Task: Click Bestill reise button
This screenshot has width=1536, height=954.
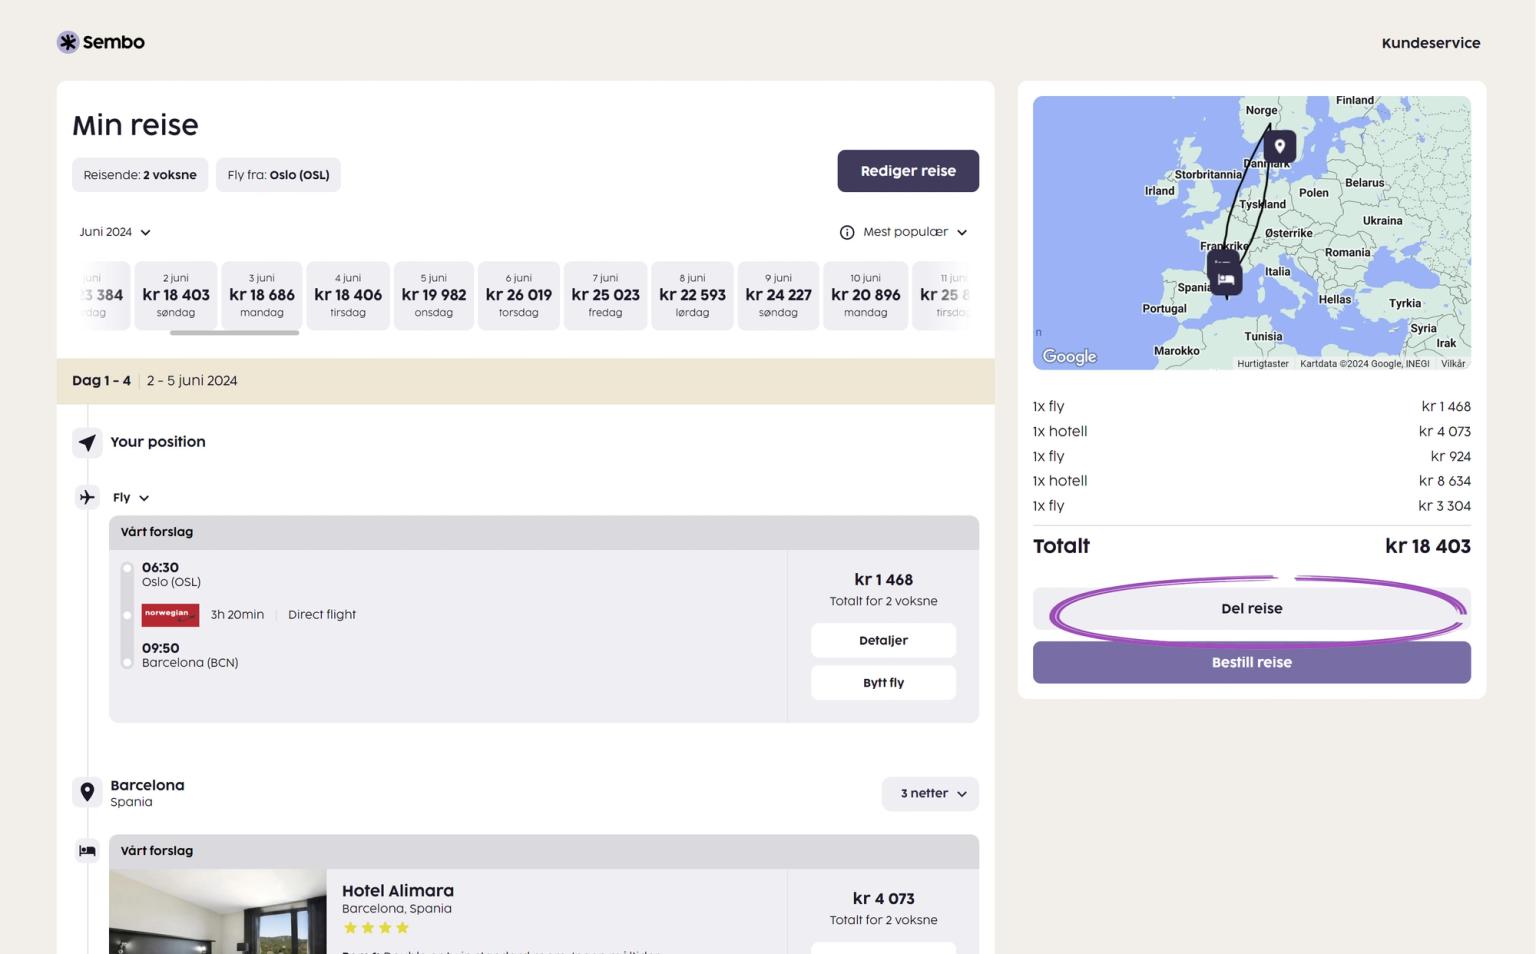Action: pyautogui.click(x=1252, y=662)
